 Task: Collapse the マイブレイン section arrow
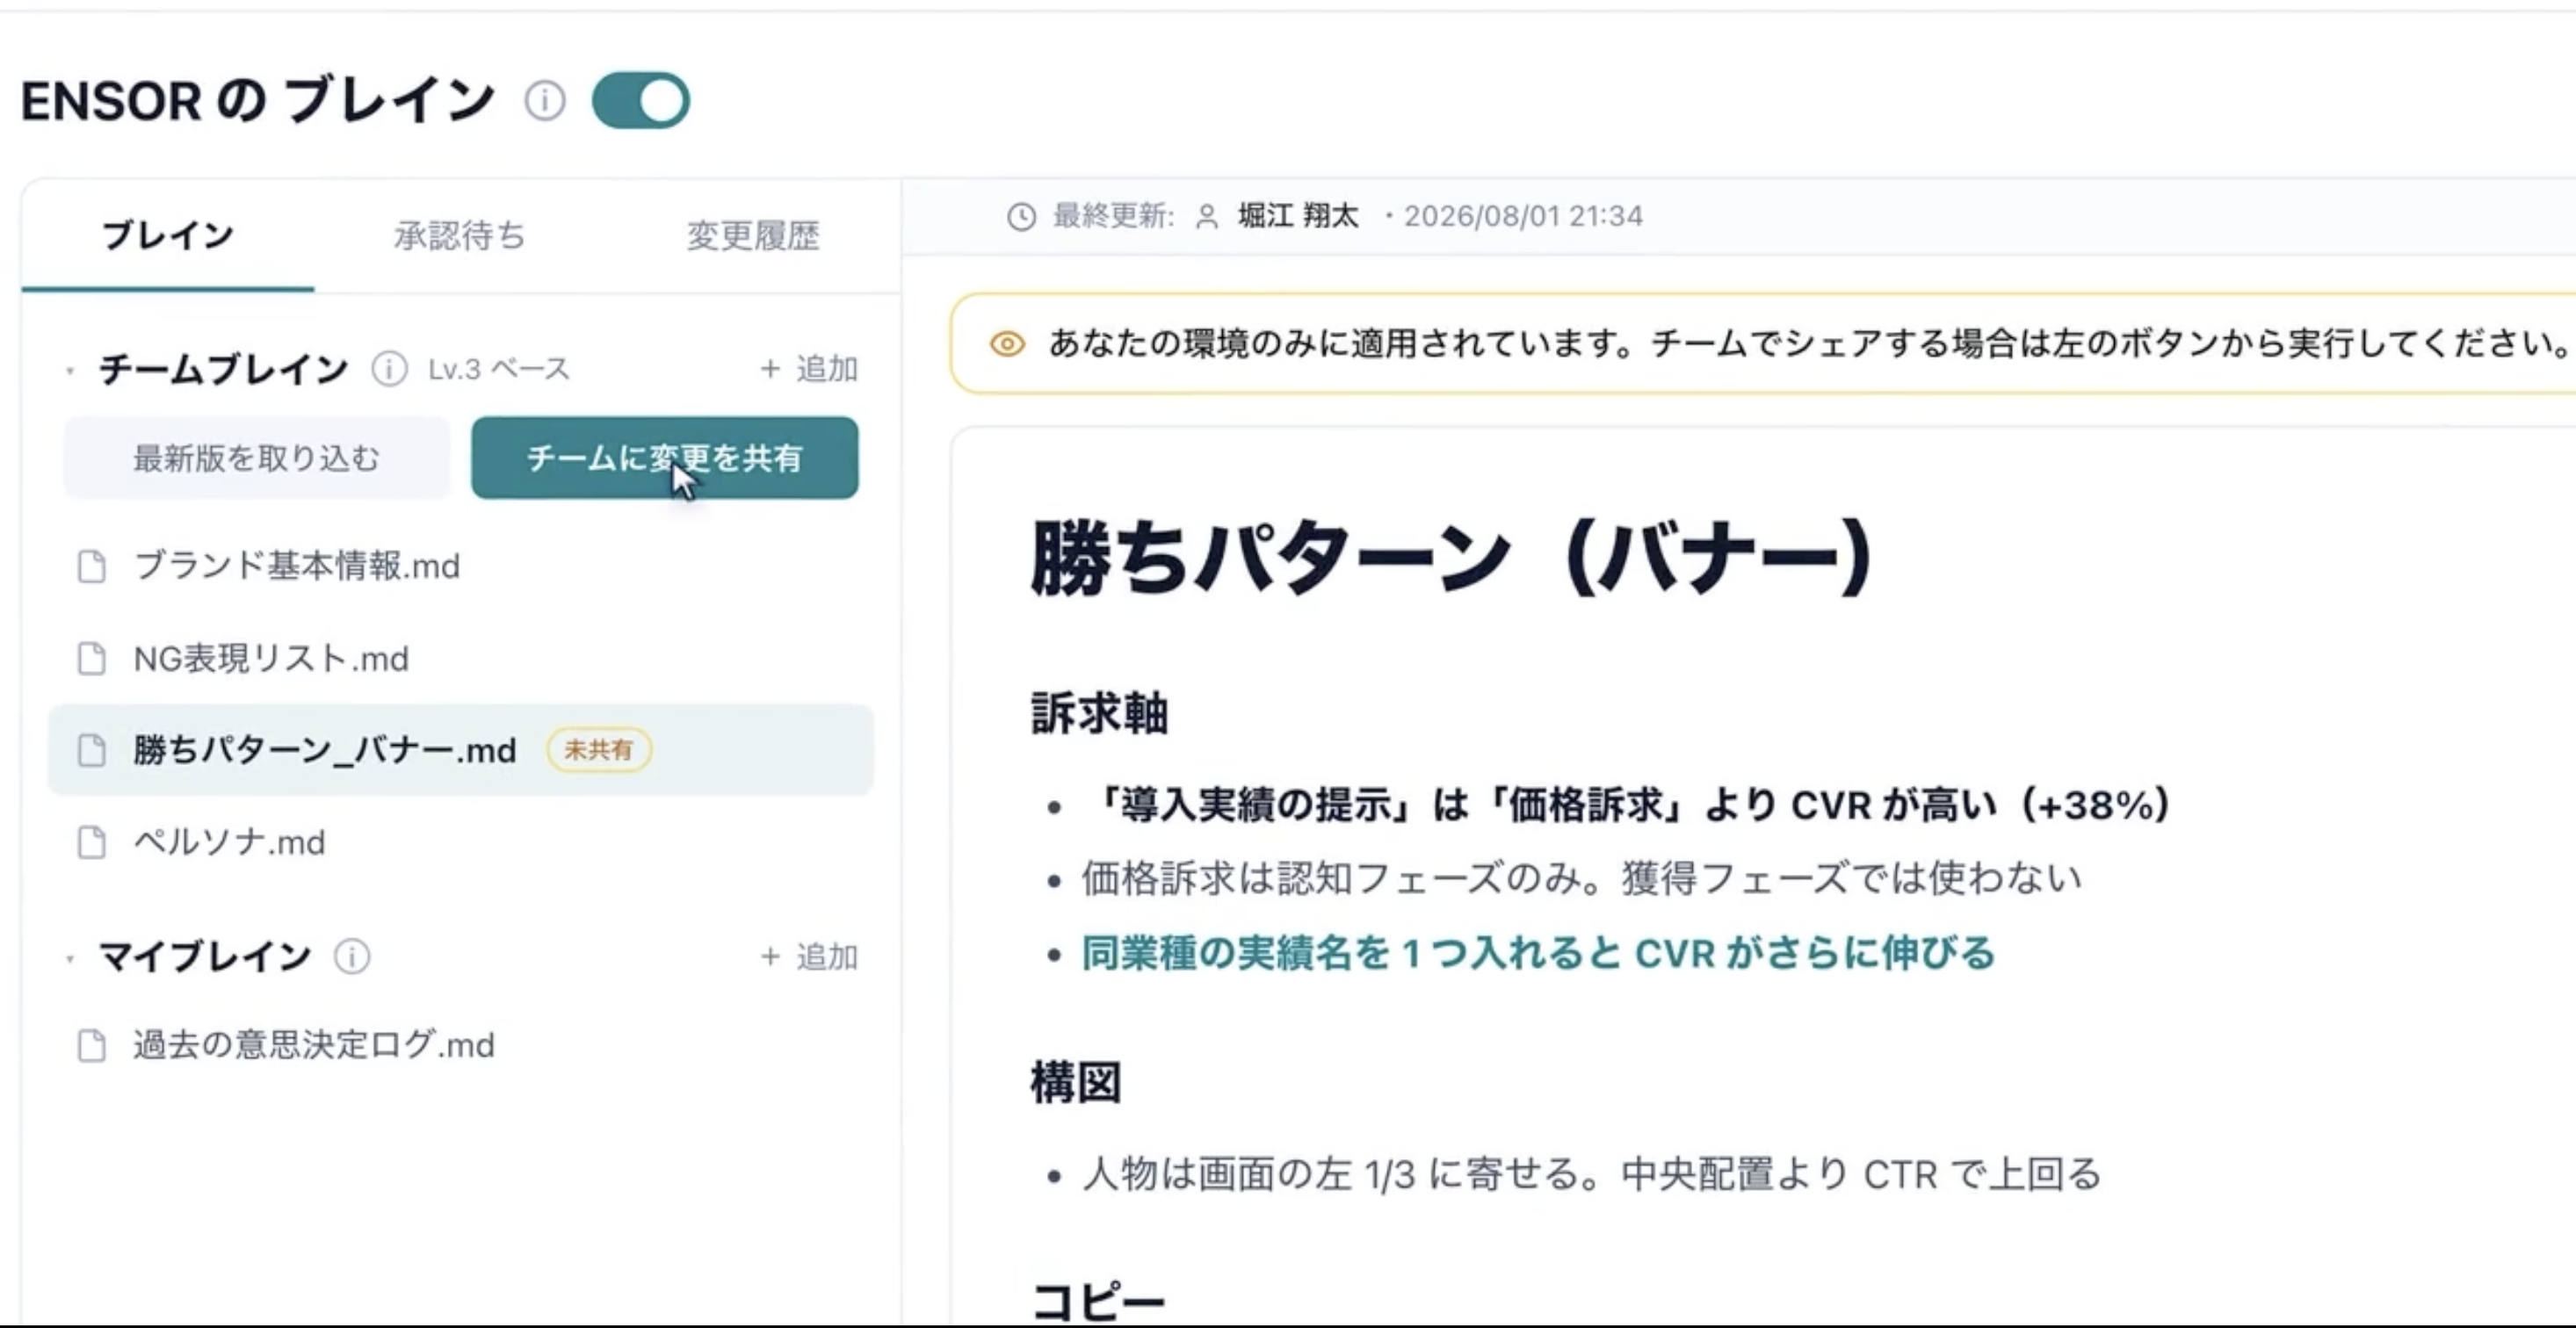(70, 959)
